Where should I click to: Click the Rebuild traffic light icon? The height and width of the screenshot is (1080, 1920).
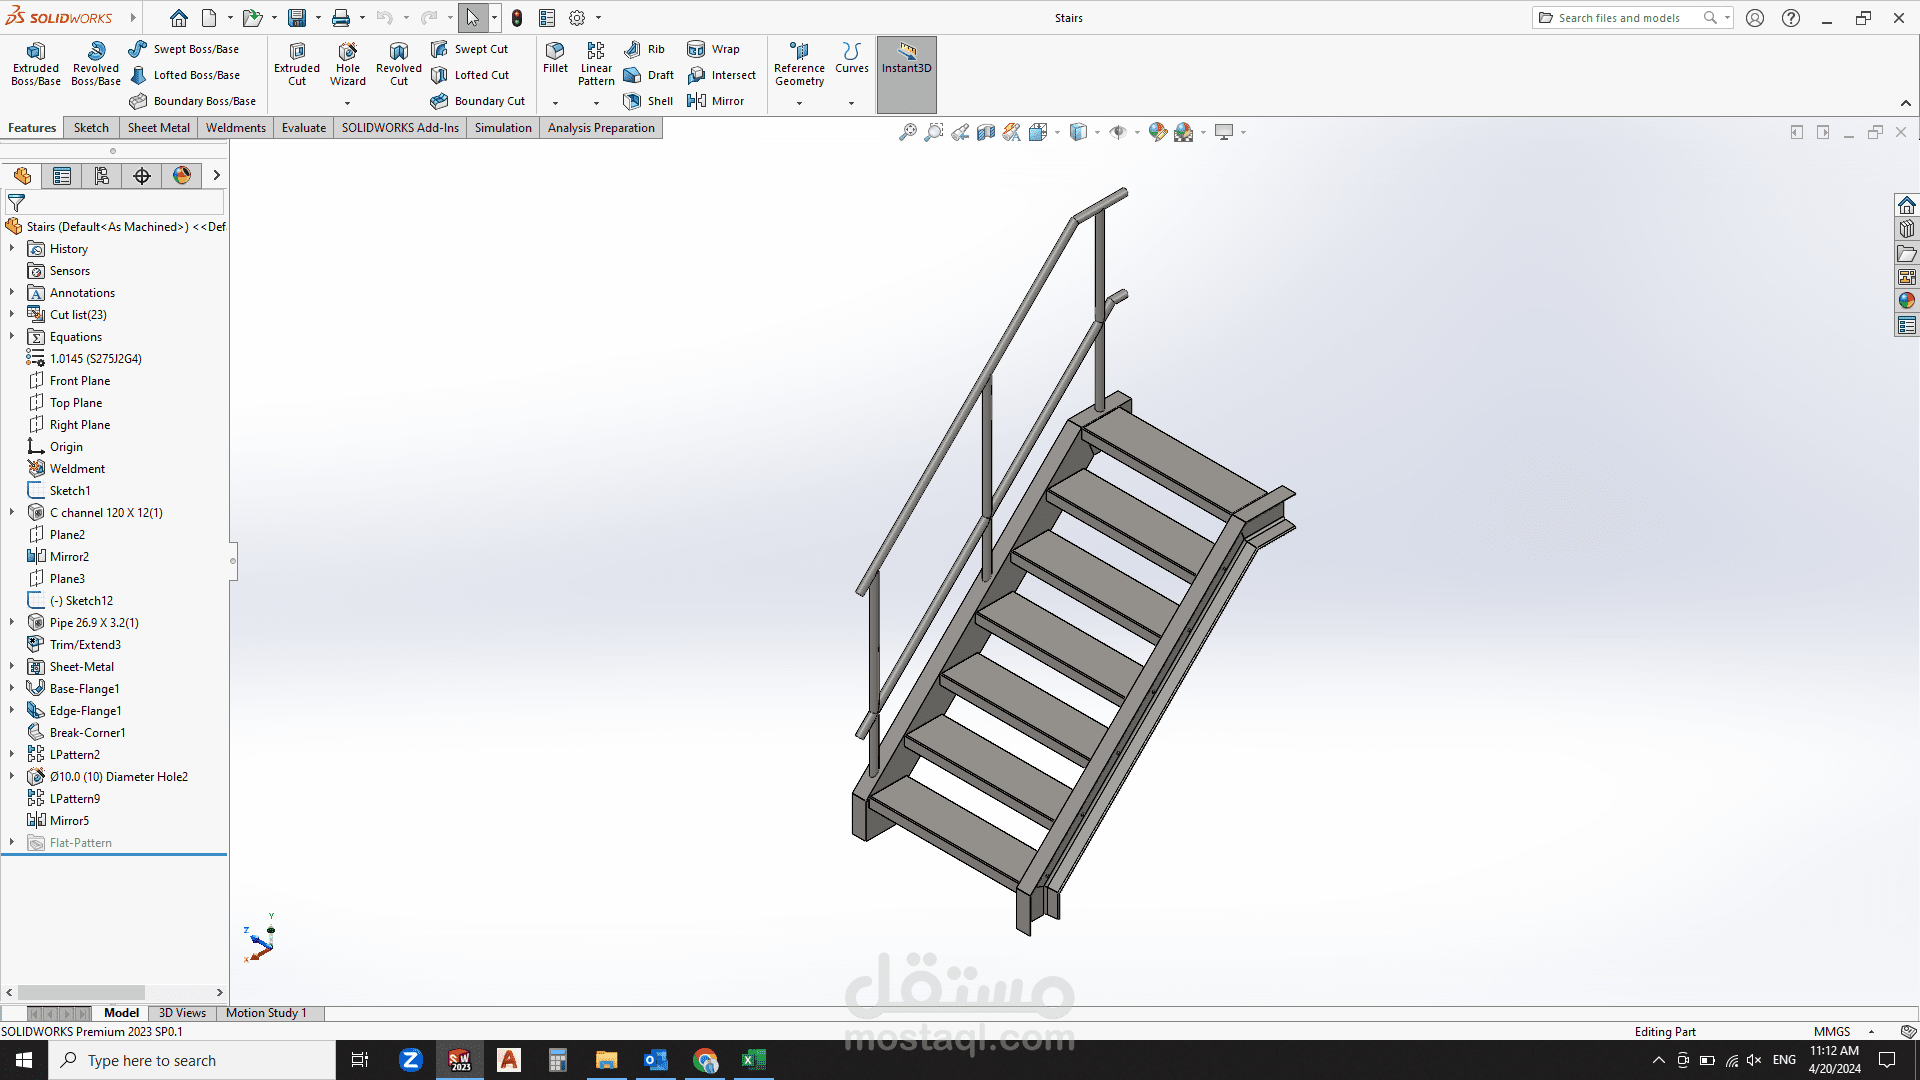(x=517, y=18)
